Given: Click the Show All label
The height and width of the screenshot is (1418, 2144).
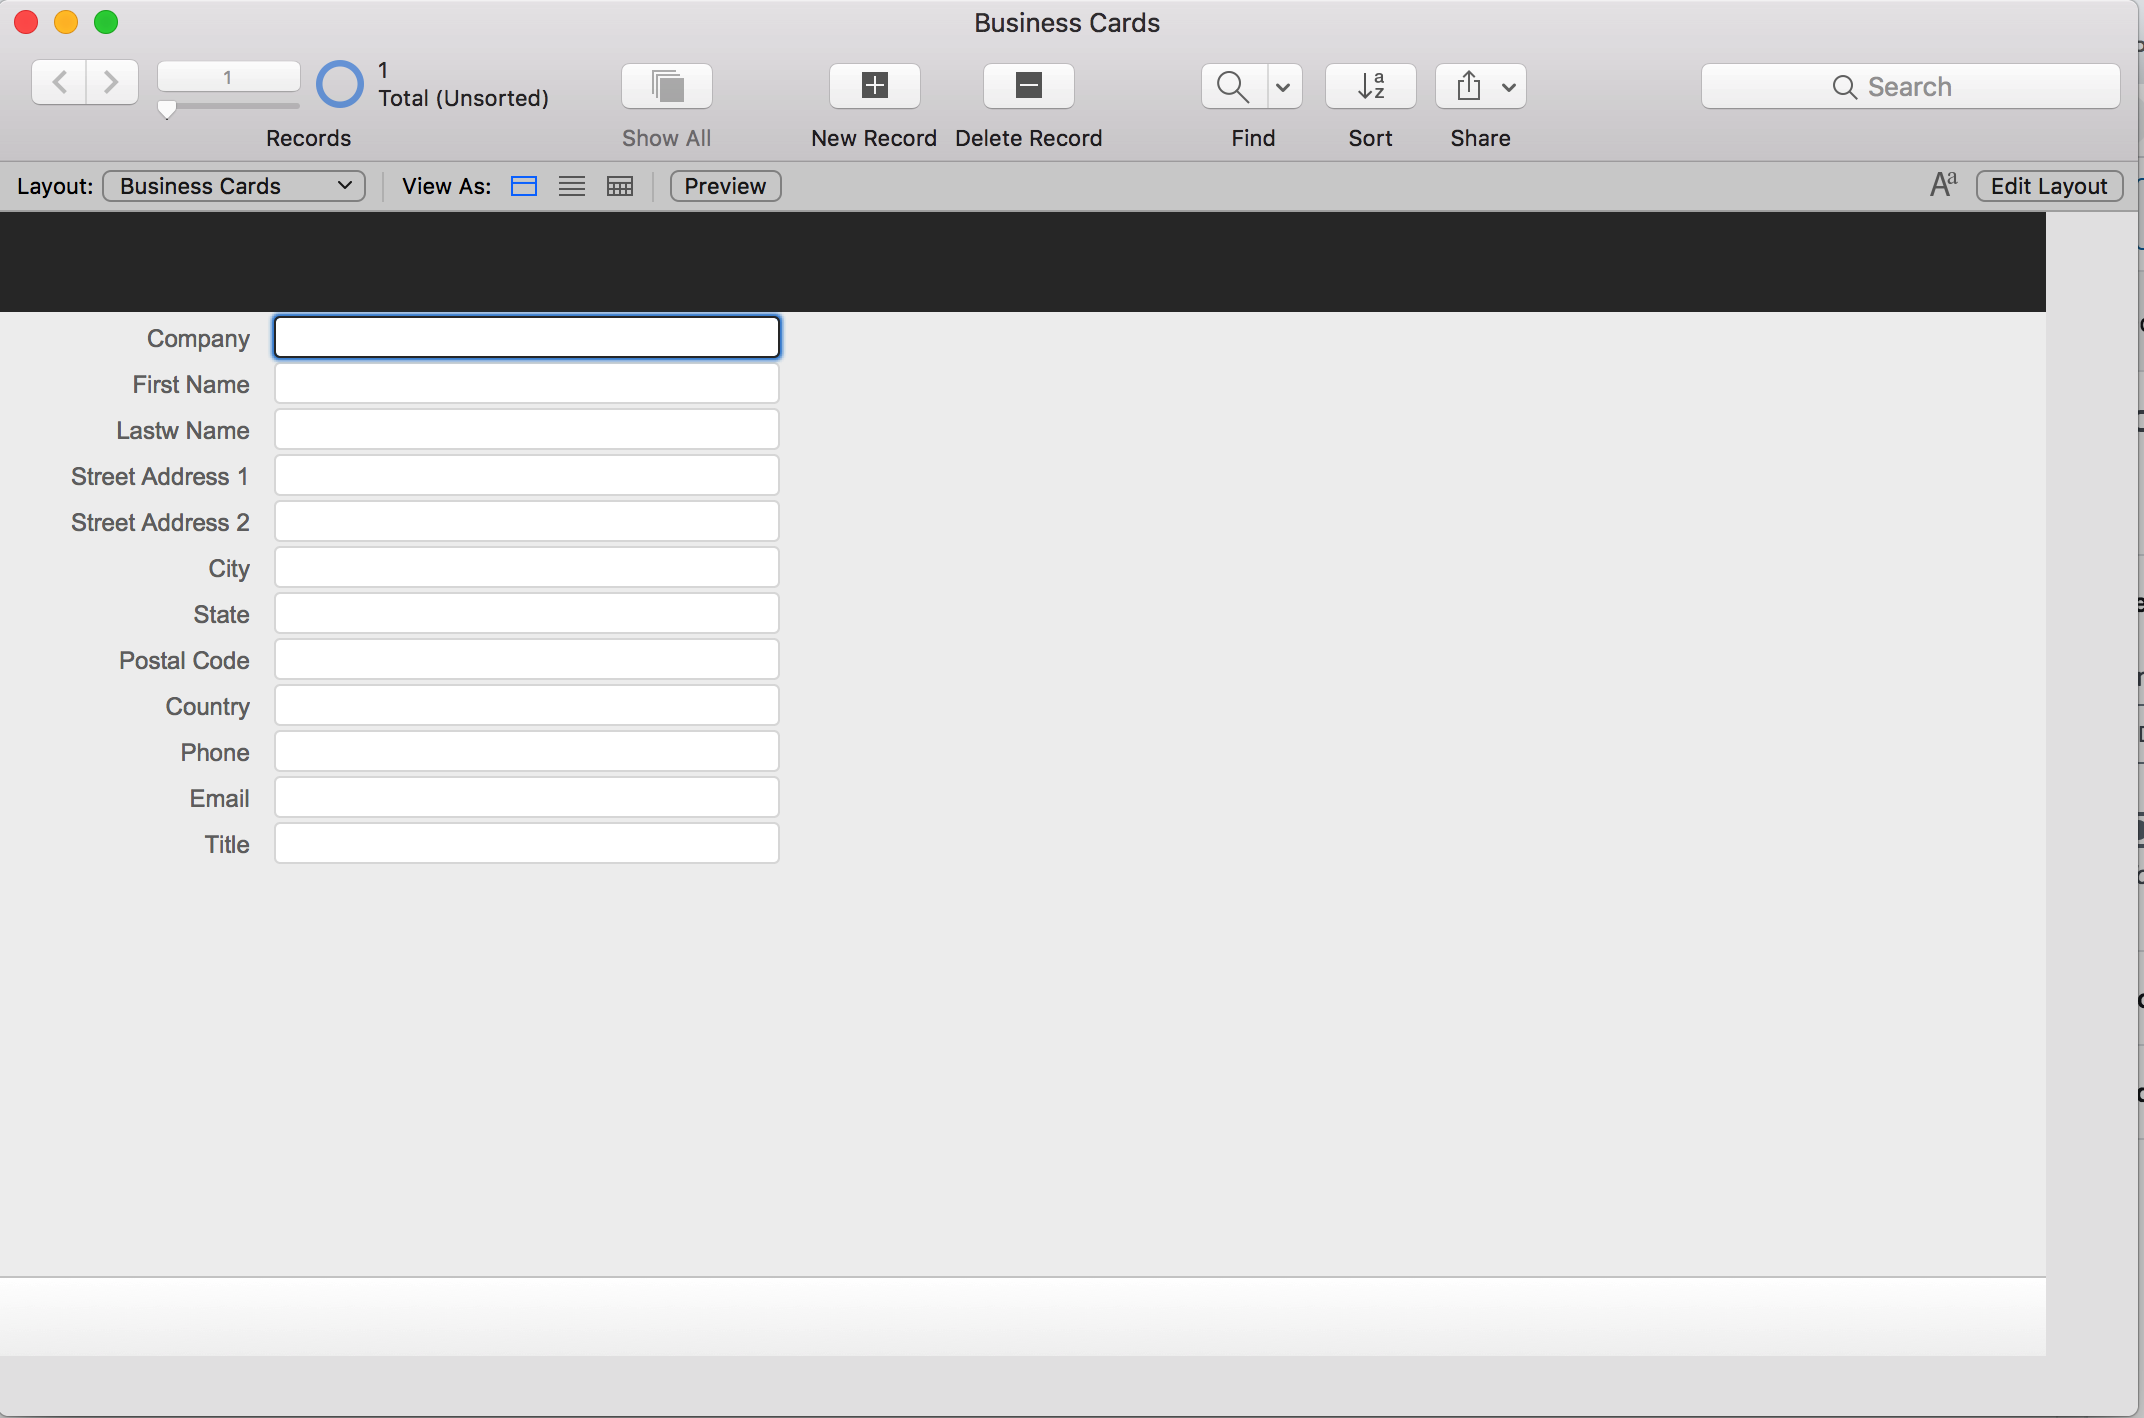Looking at the screenshot, I should tap(667, 138).
